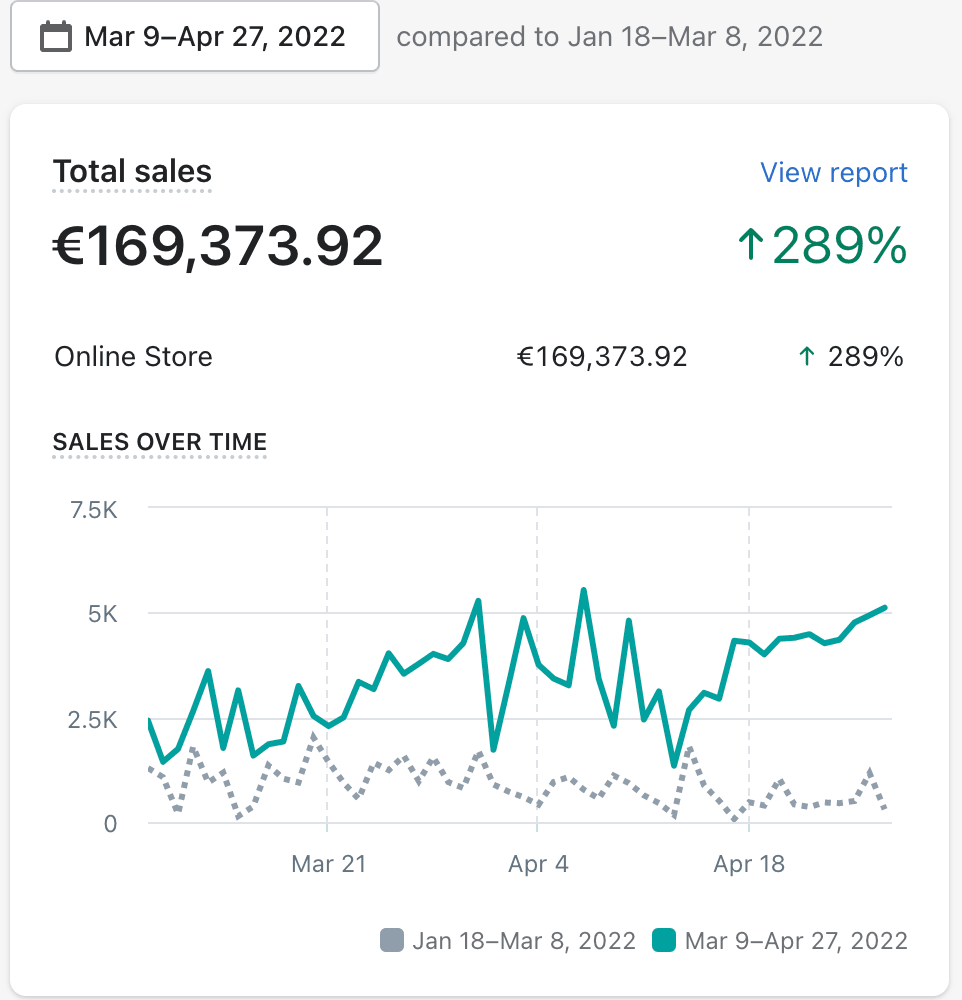Click the View report link
The height and width of the screenshot is (1000, 962).
pyautogui.click(x=833, y=172)
